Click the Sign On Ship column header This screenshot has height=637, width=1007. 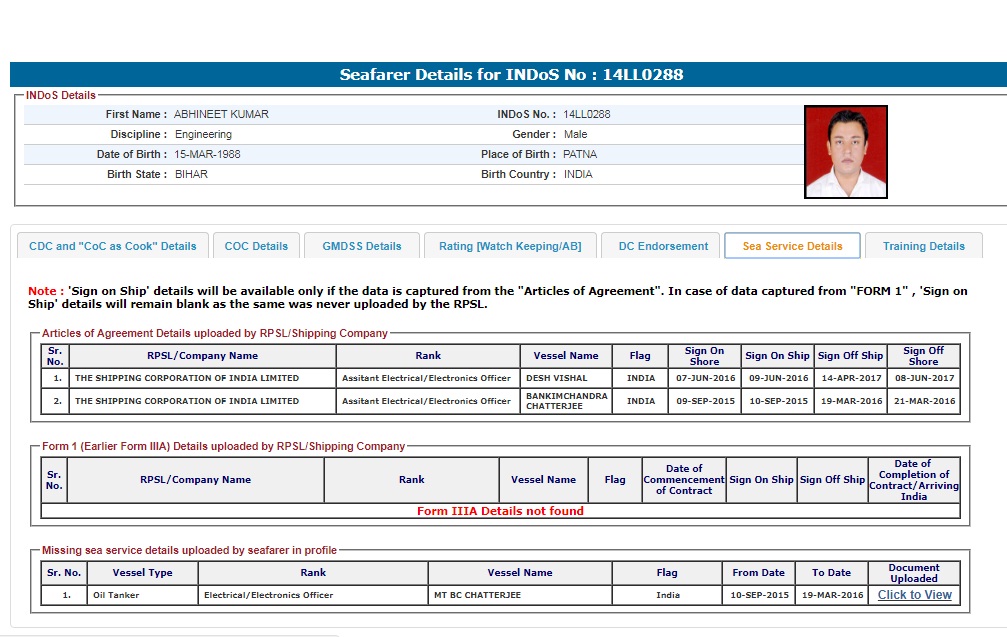coord(777,356)
